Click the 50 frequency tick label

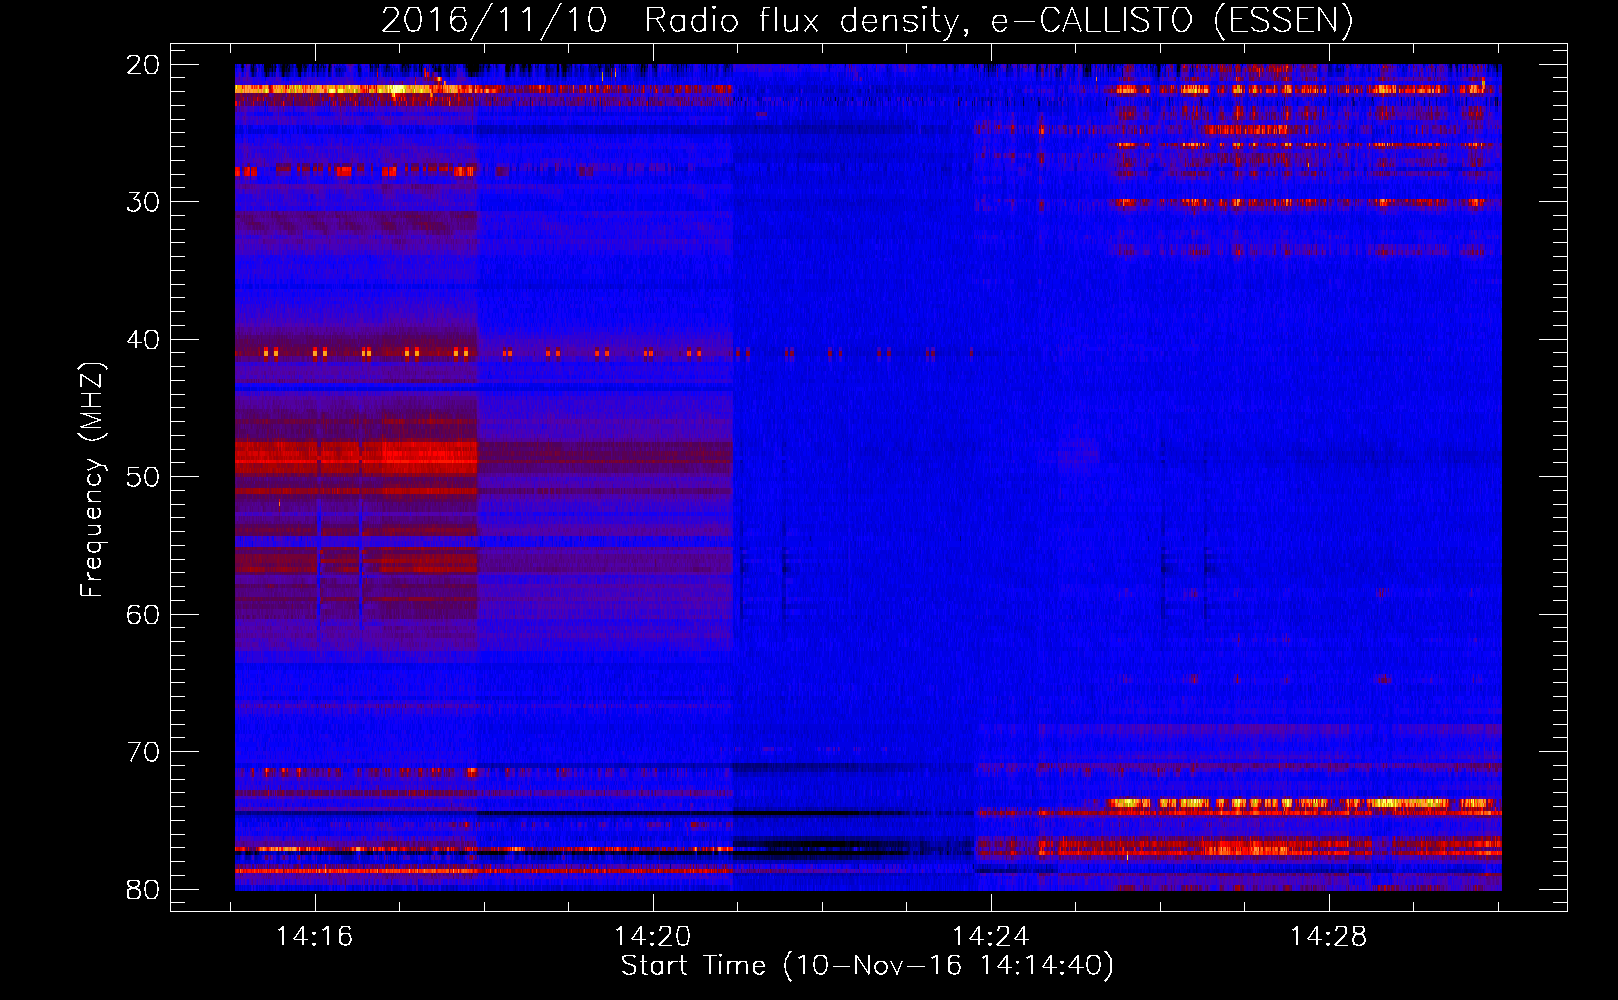point(143,477)
